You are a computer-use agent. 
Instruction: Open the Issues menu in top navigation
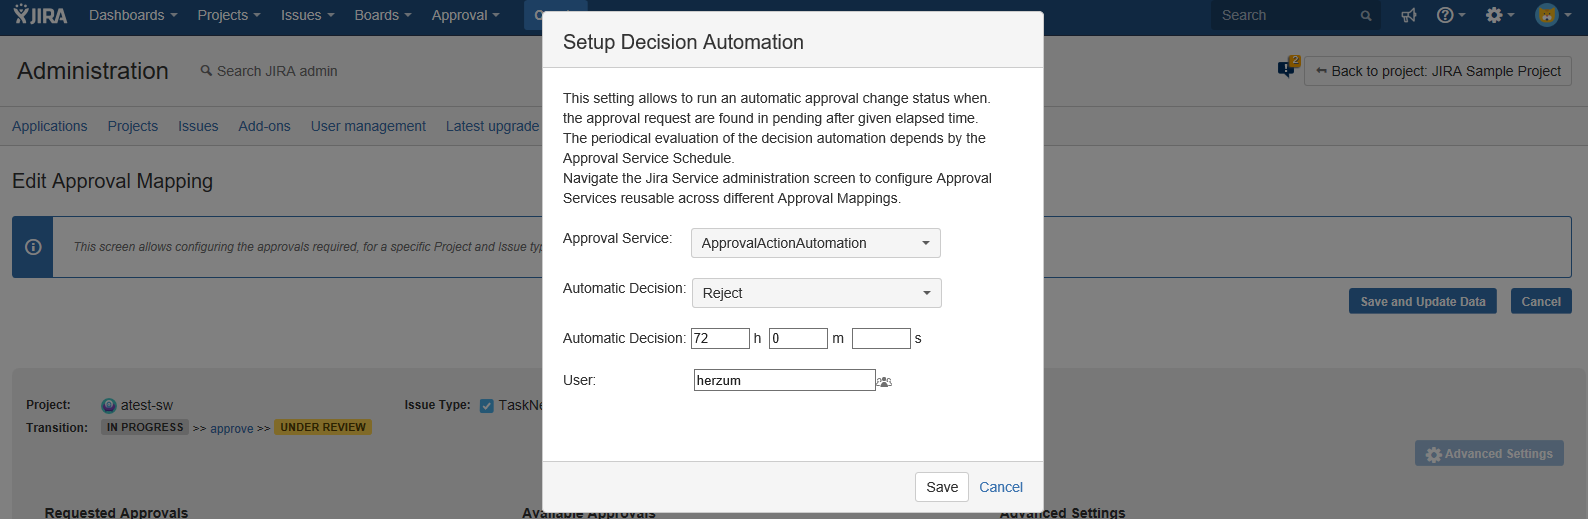tap(307, 15)
